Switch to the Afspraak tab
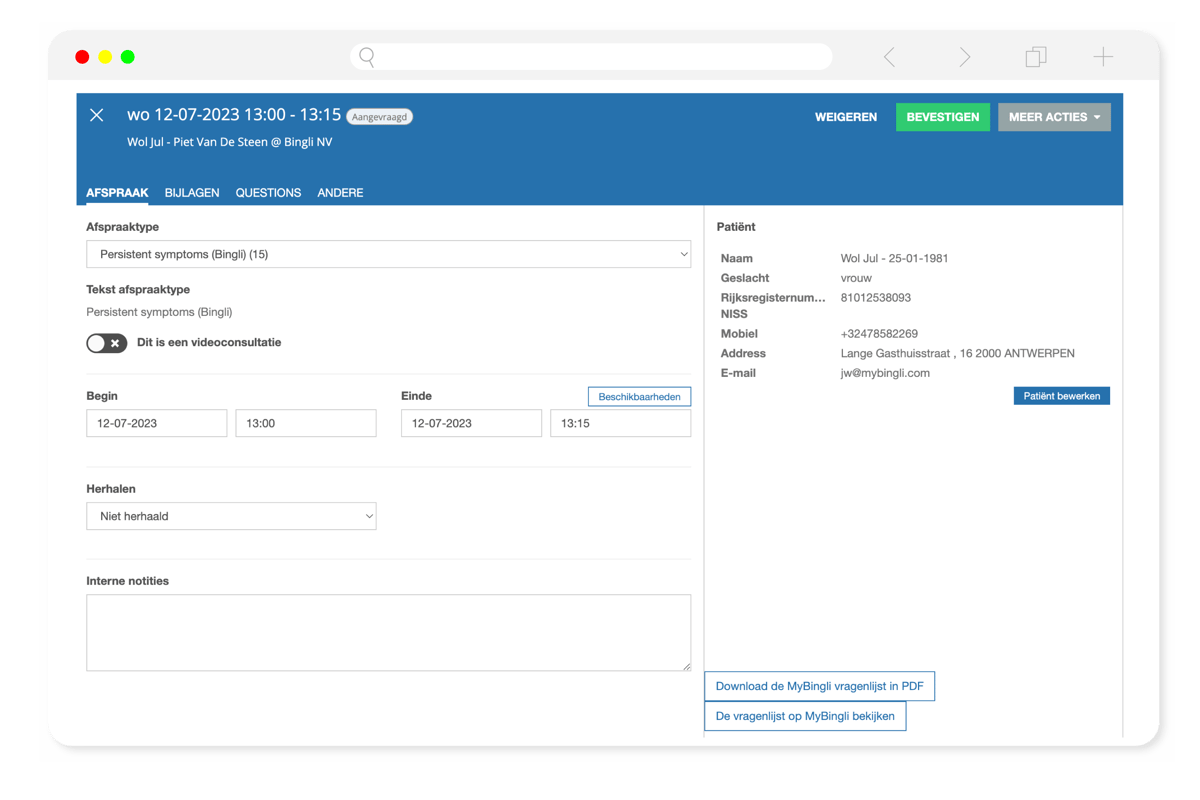The height and width of the screenshot is (800, 1200). [x=117, y=193]
